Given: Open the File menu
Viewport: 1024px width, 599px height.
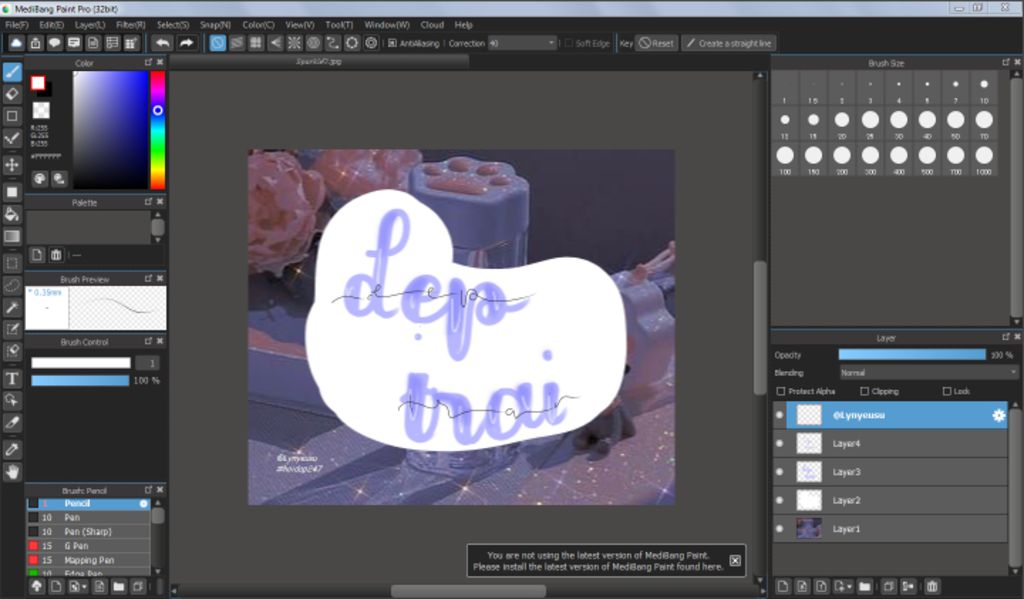Looking at the screenshot, I should [x=16, y=25].
